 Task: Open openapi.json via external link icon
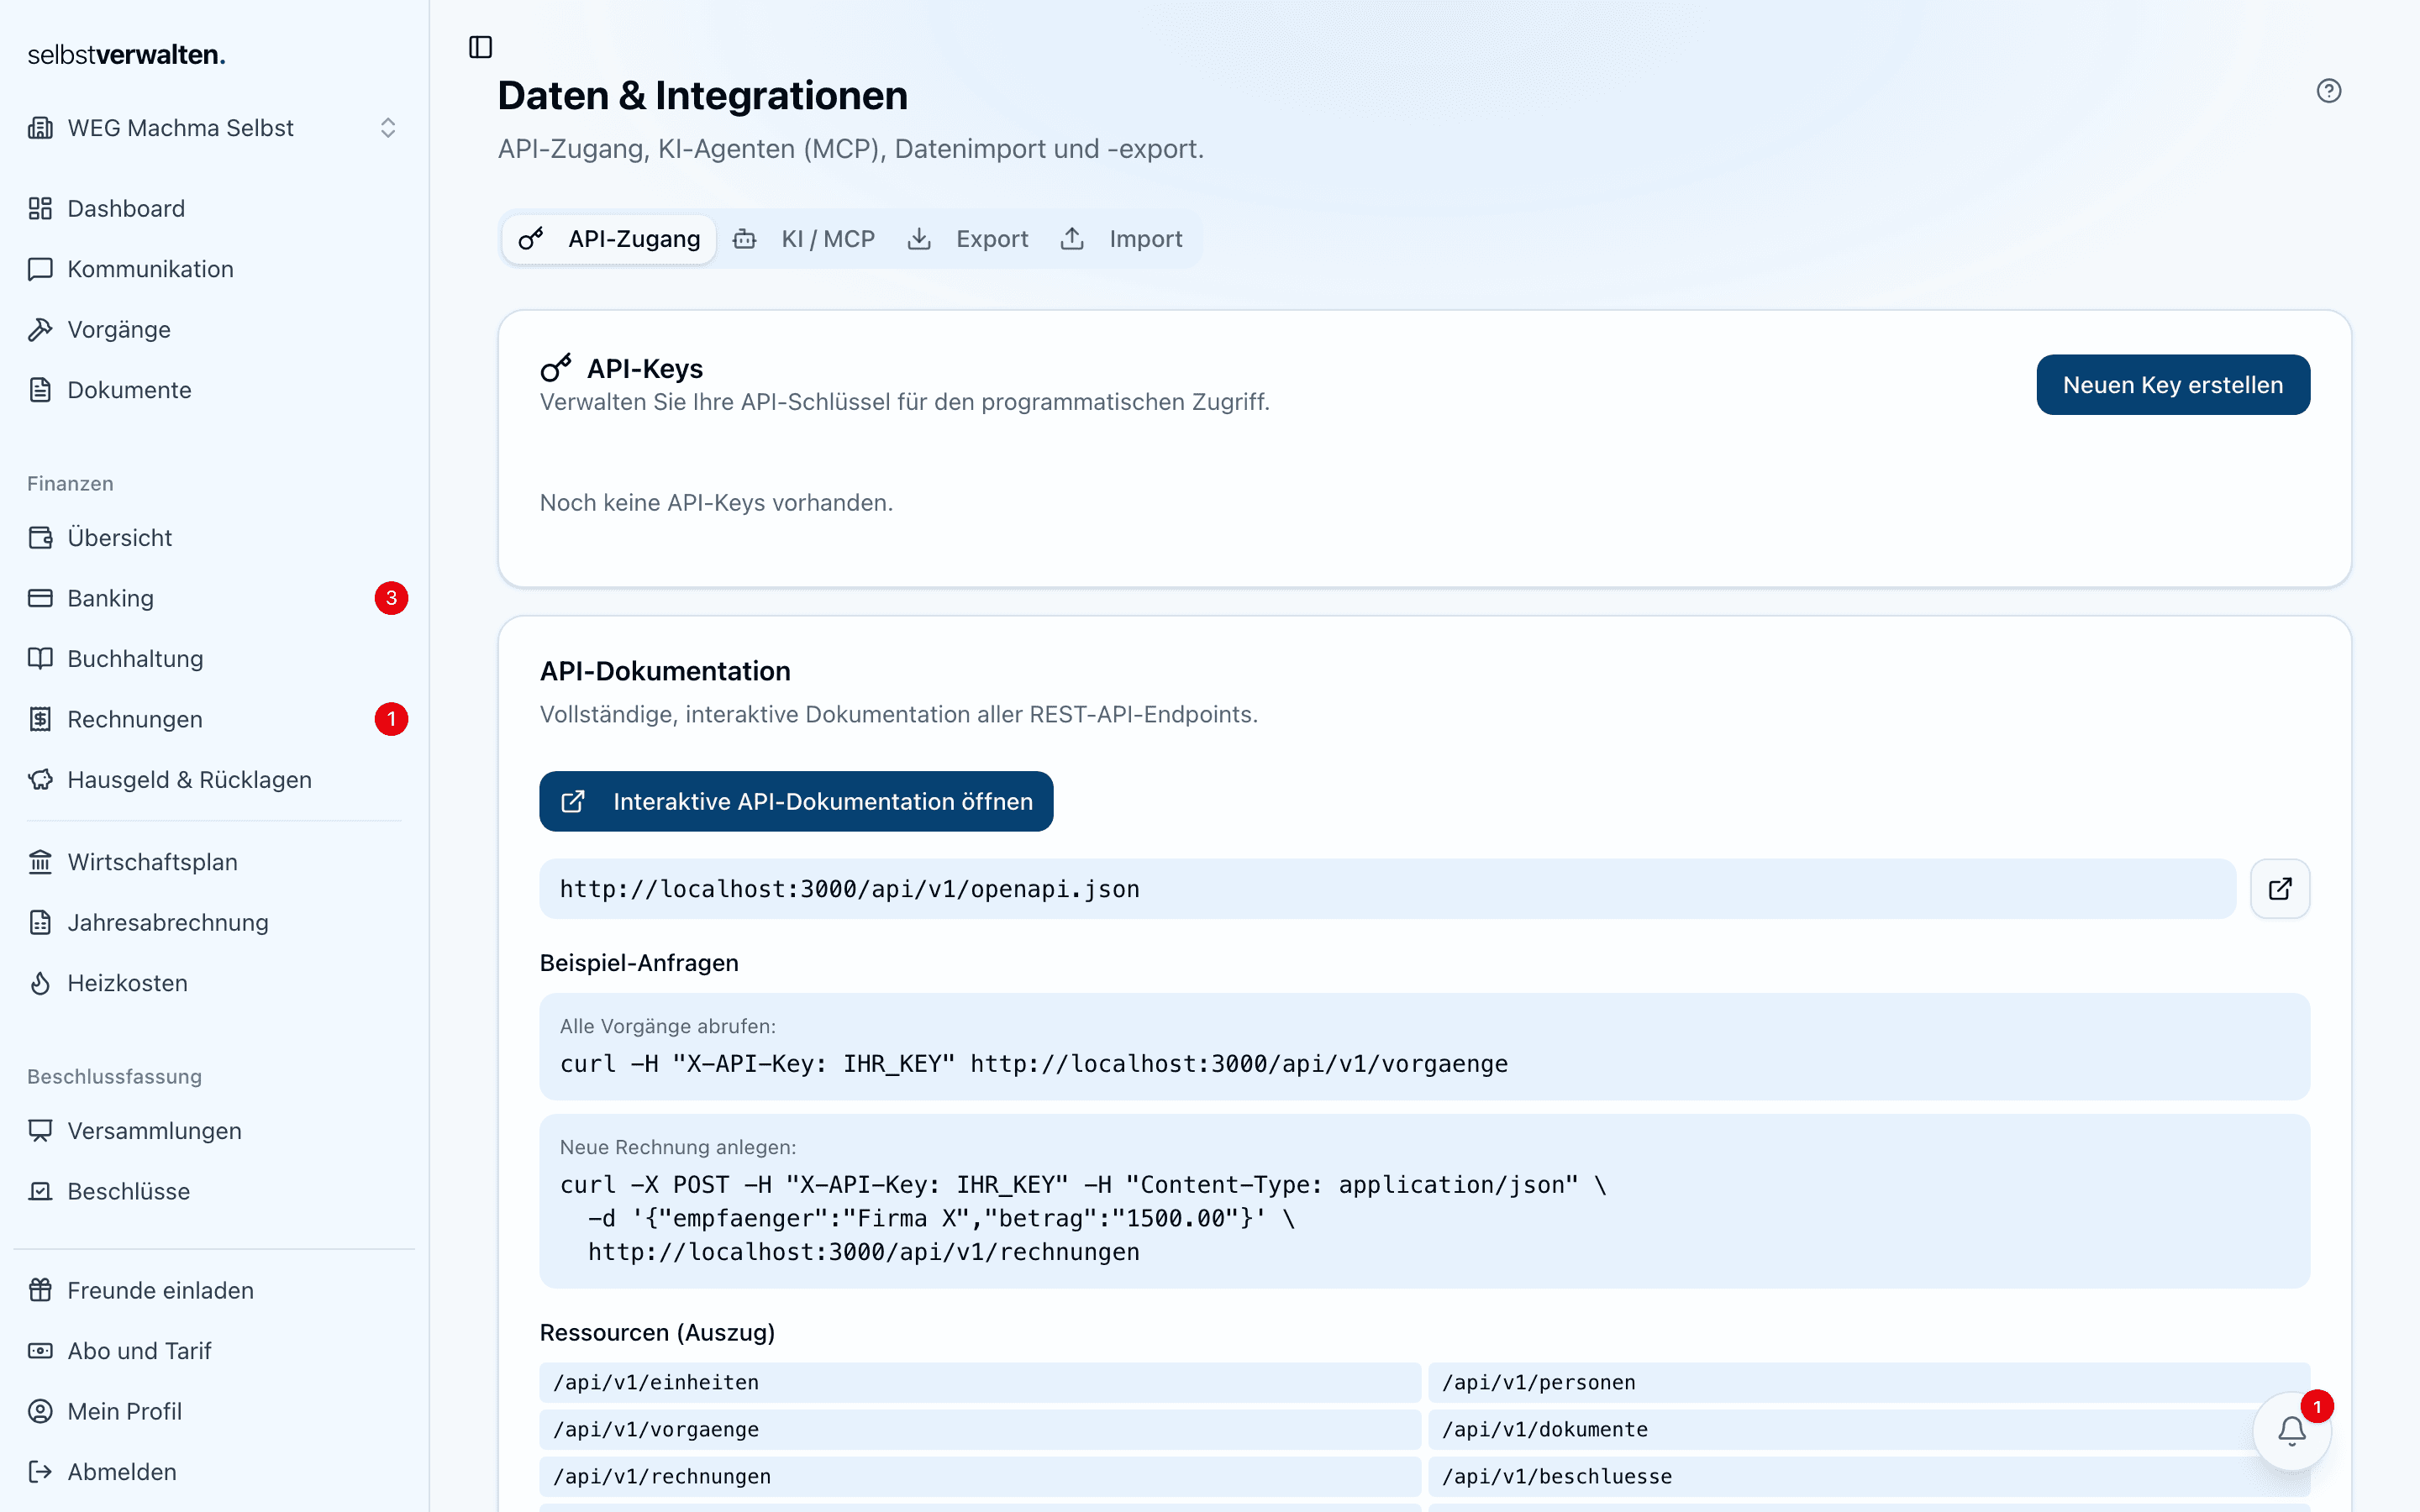[2280, 889]
